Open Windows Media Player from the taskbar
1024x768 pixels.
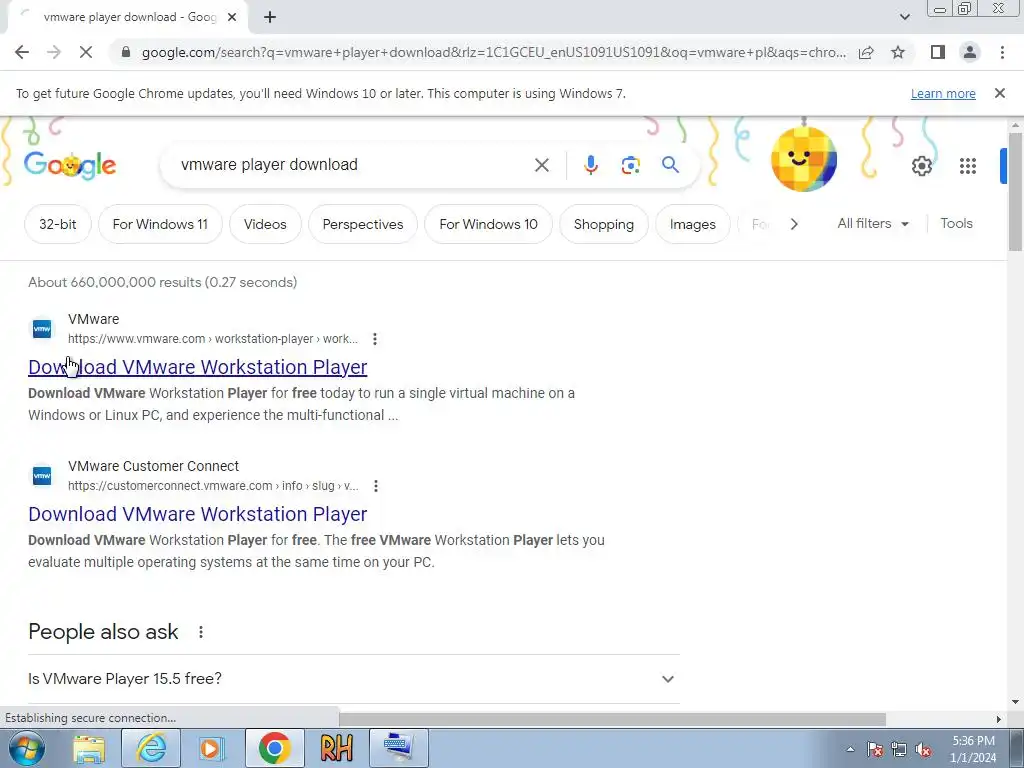[x=211, y=748]
